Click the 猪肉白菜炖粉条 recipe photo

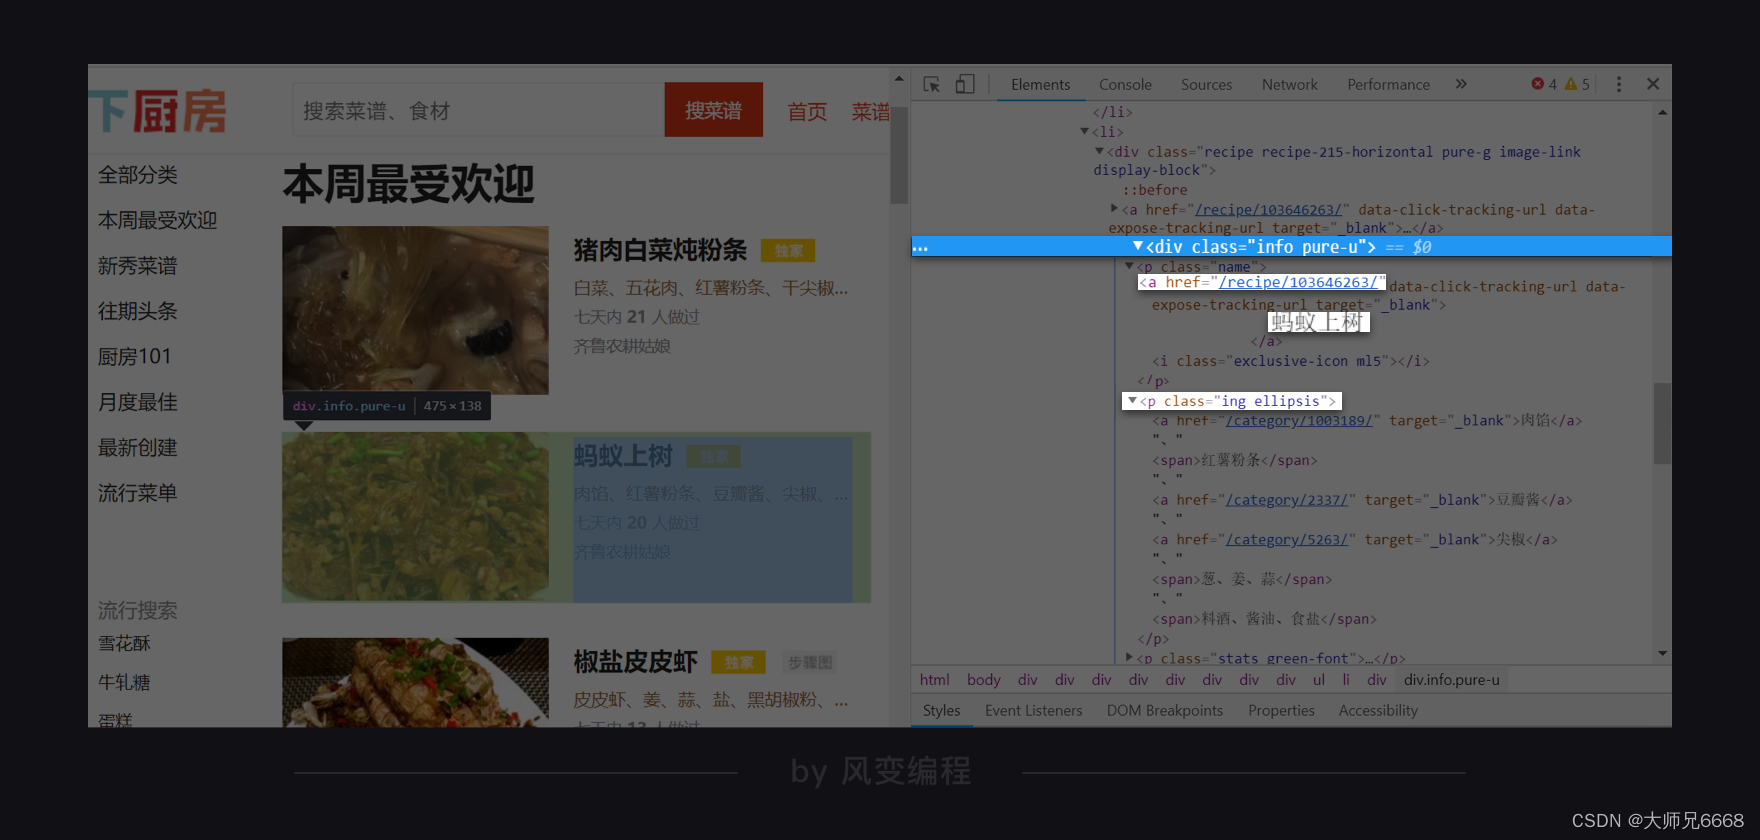(x=415, y=310)
